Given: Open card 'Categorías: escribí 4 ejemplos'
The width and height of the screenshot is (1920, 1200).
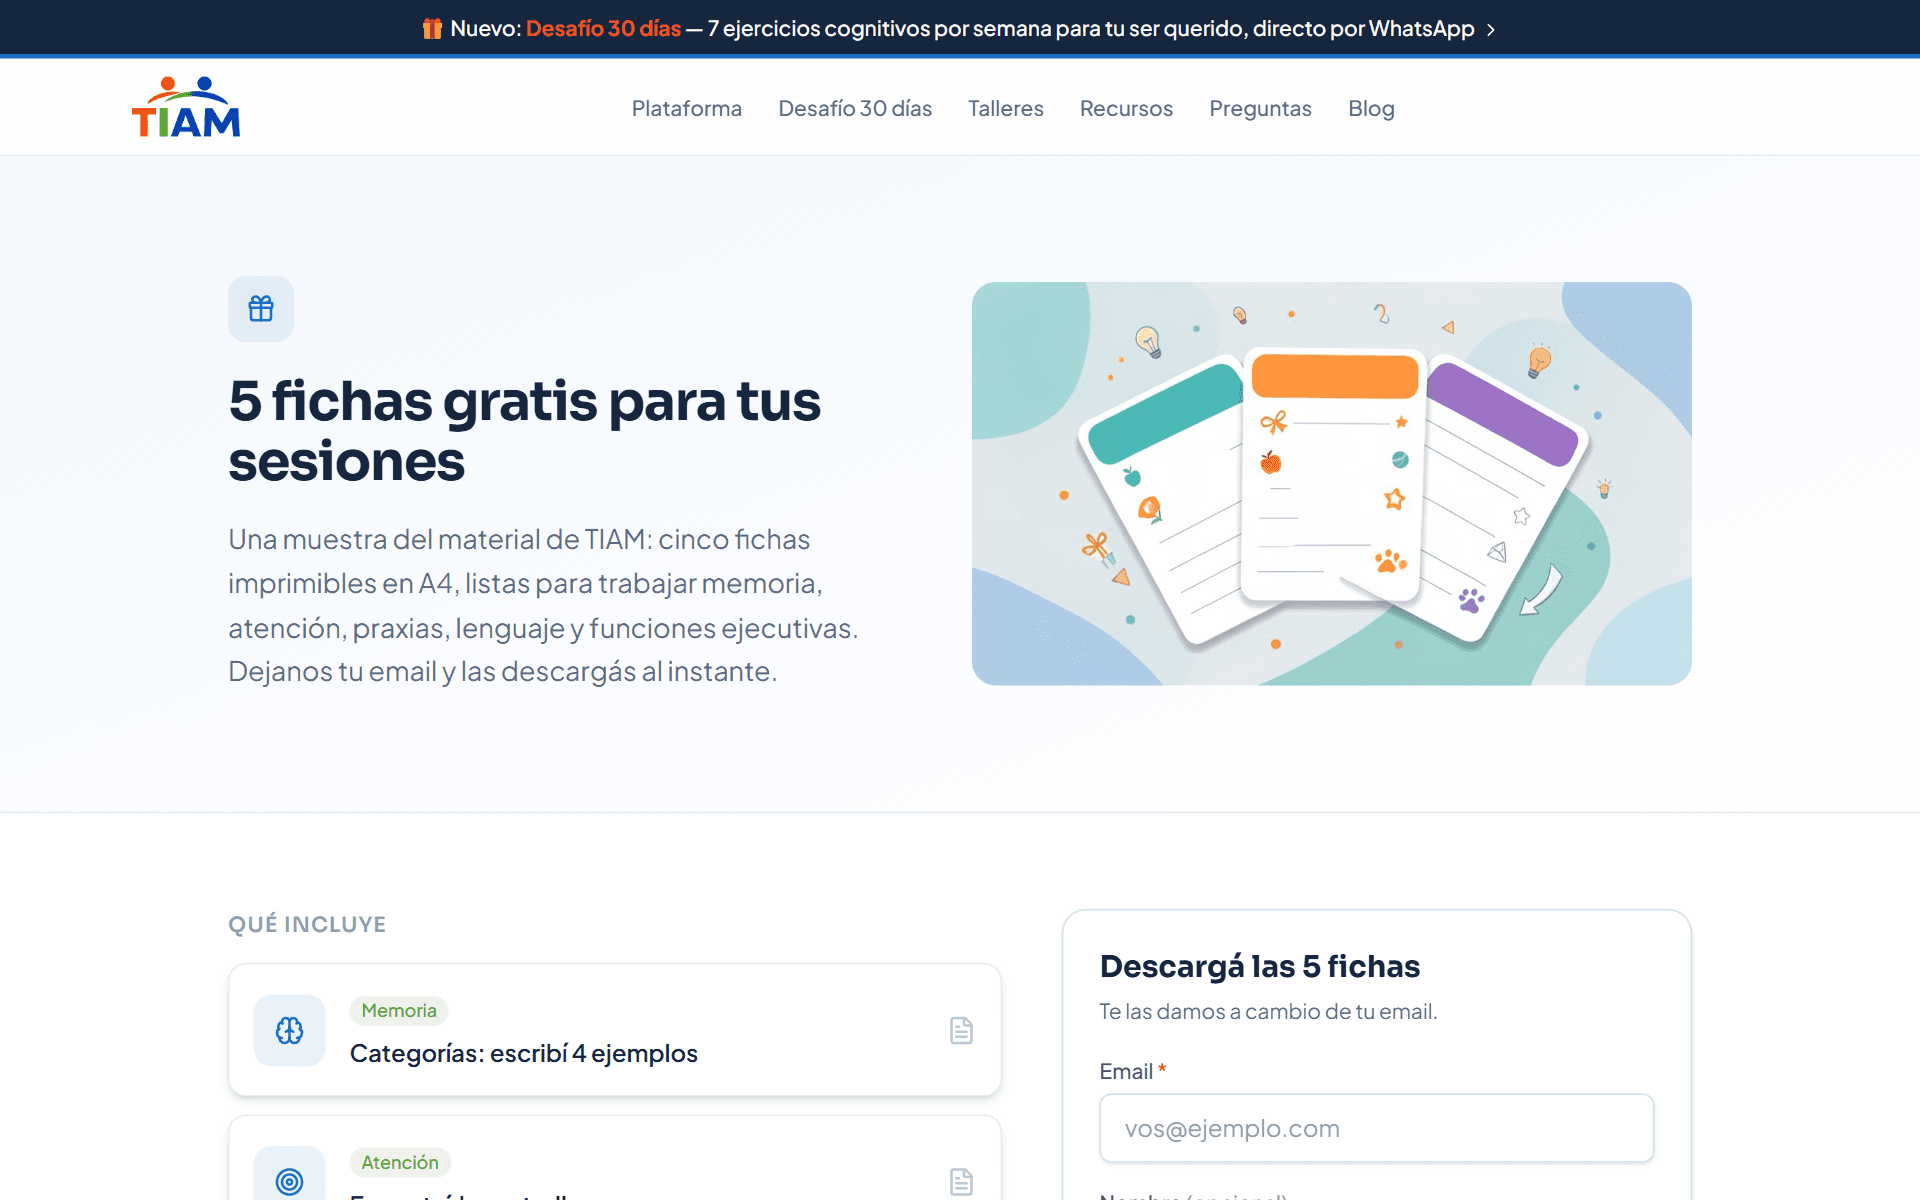Looking at the screenshot, I should tap(614, 1030).
